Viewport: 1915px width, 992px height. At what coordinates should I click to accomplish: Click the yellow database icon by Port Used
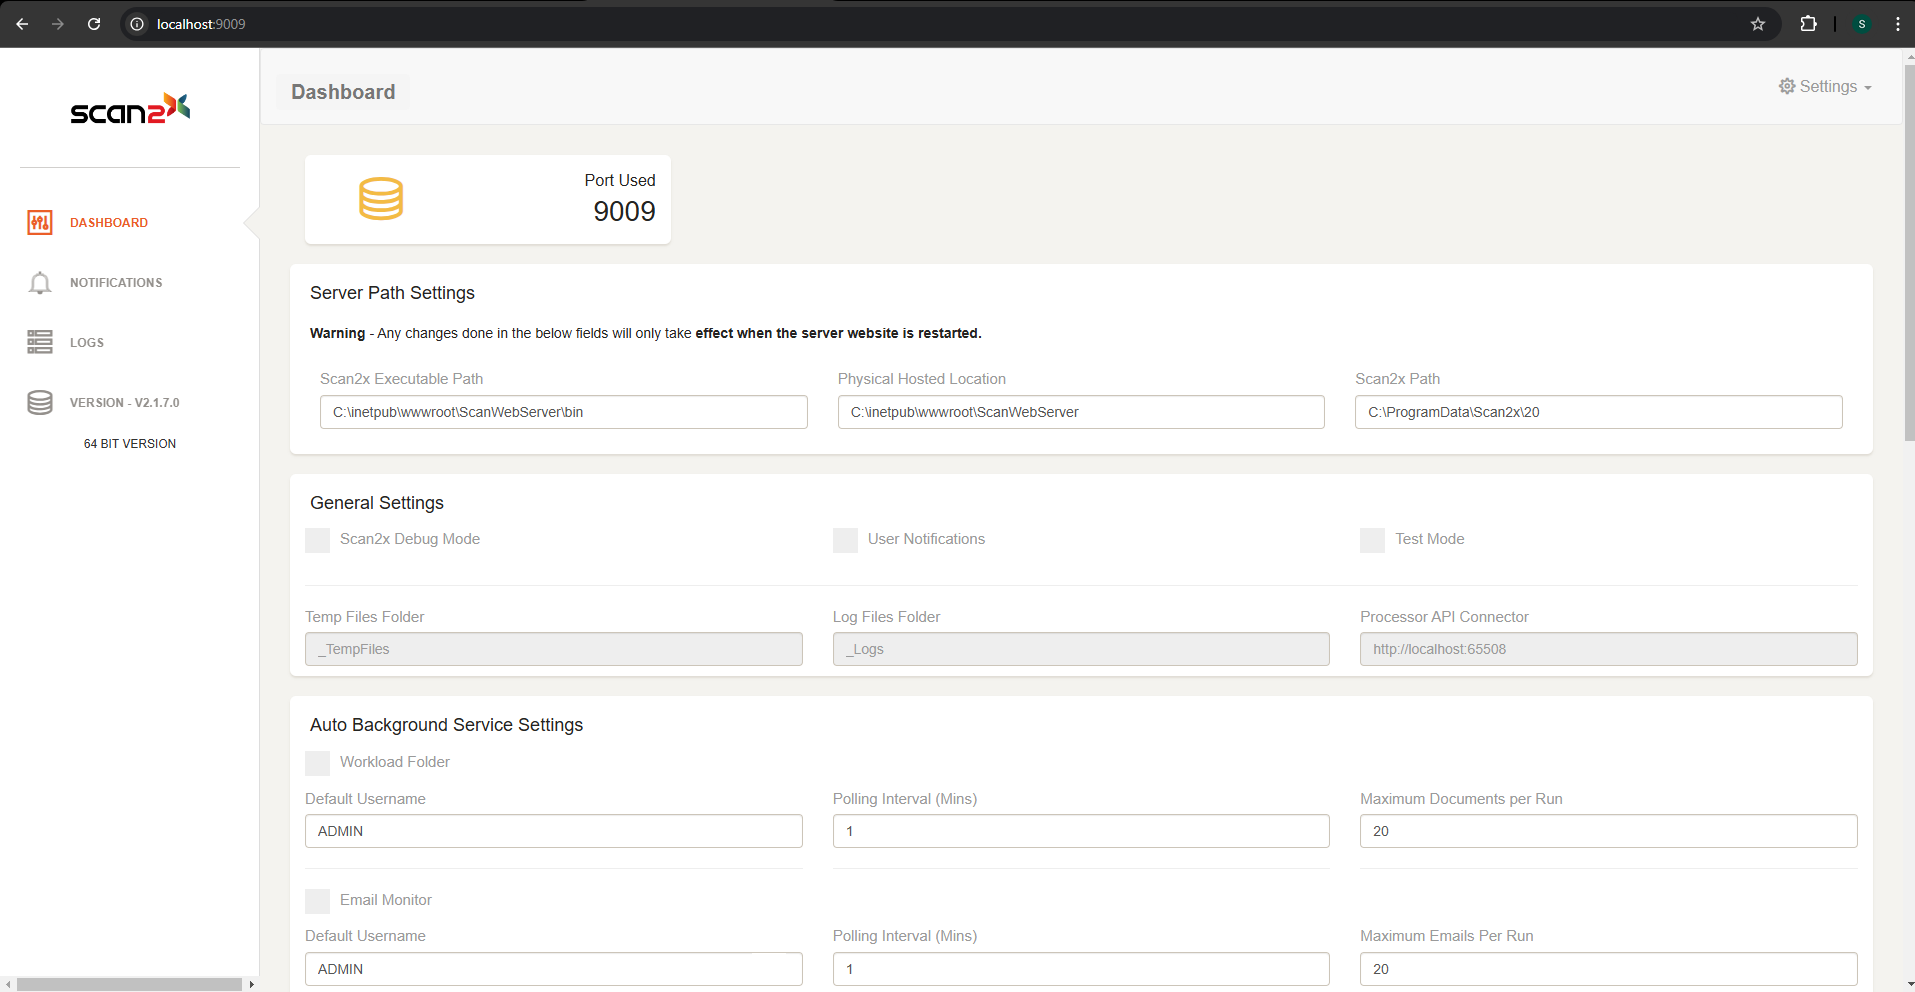coord(381,199)
